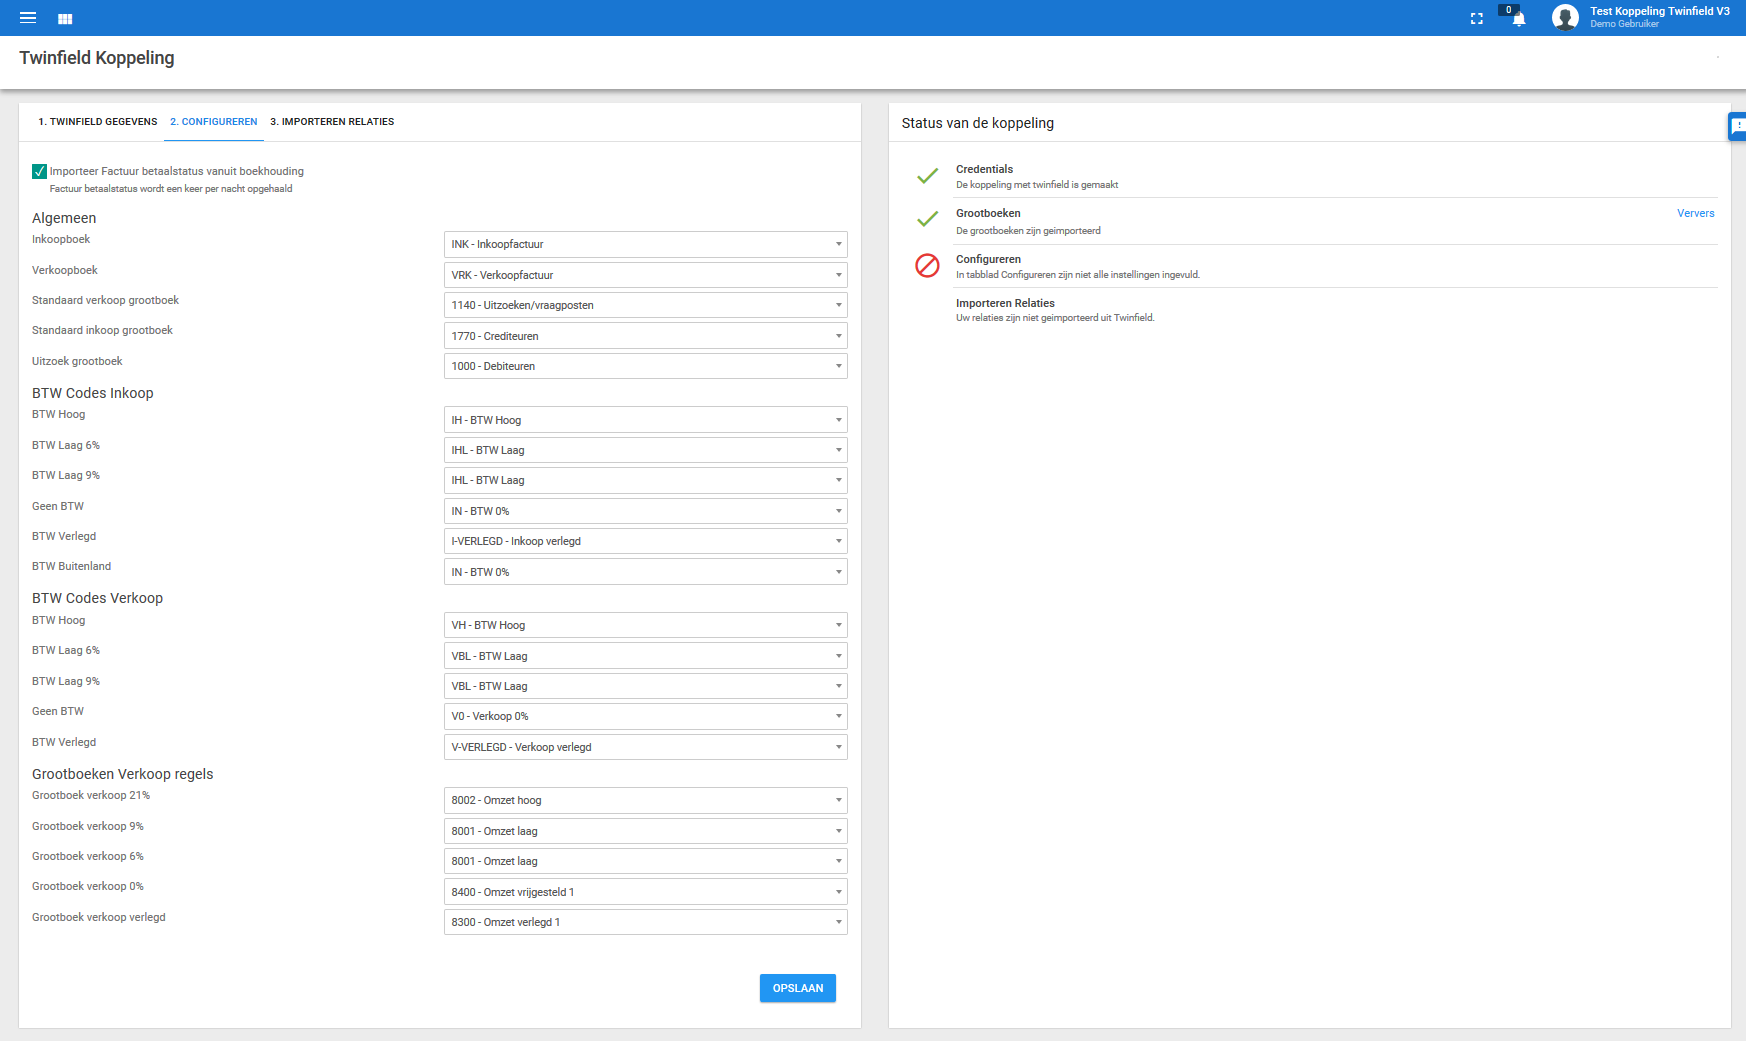Open the IN - BTW 0% Geen BTW inkoop dropdown
Screen dimensions: 1746x1041
pos(646,511)
